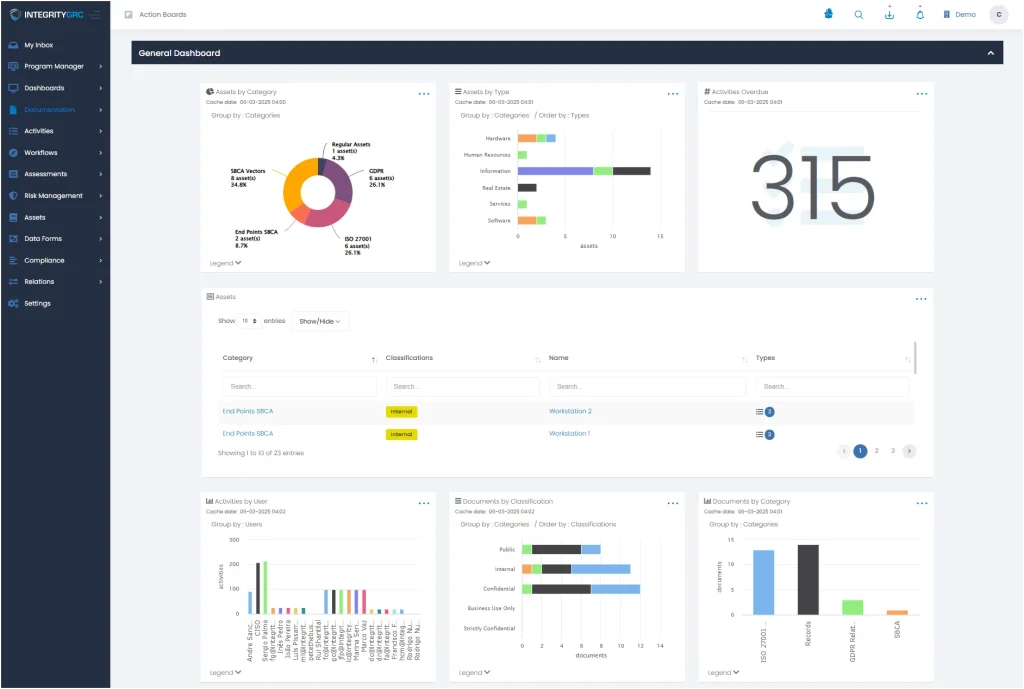Viewport: 1024px width, 689px height.
Task: Click the Name column search field
Action: [646, 386]
